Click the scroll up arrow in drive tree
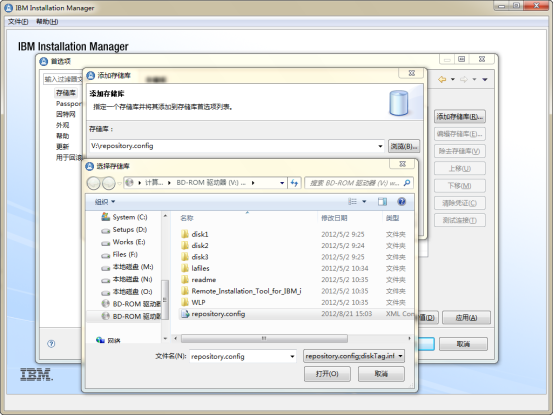This screenshot has height=415, width=553. point(165,215)
